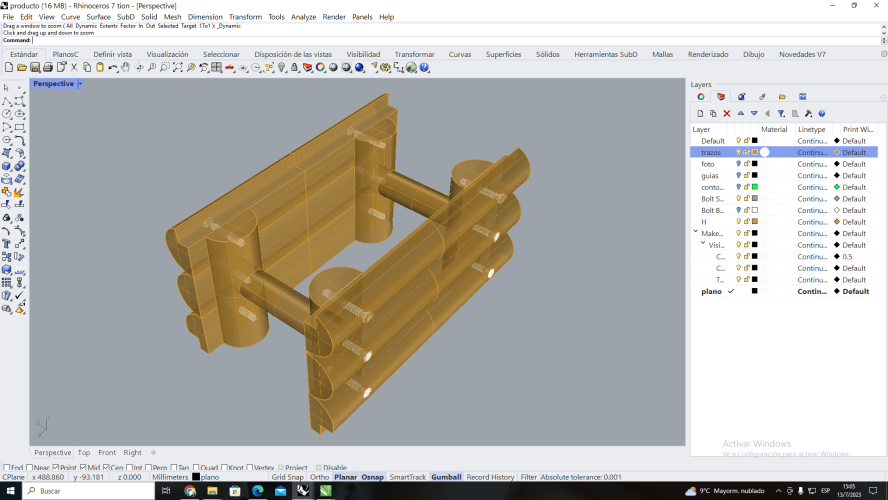The height and width of the screenshot is (500, 888).
Task: Click the Save file icon in toolbar
Action: click(x=34, y=68)
